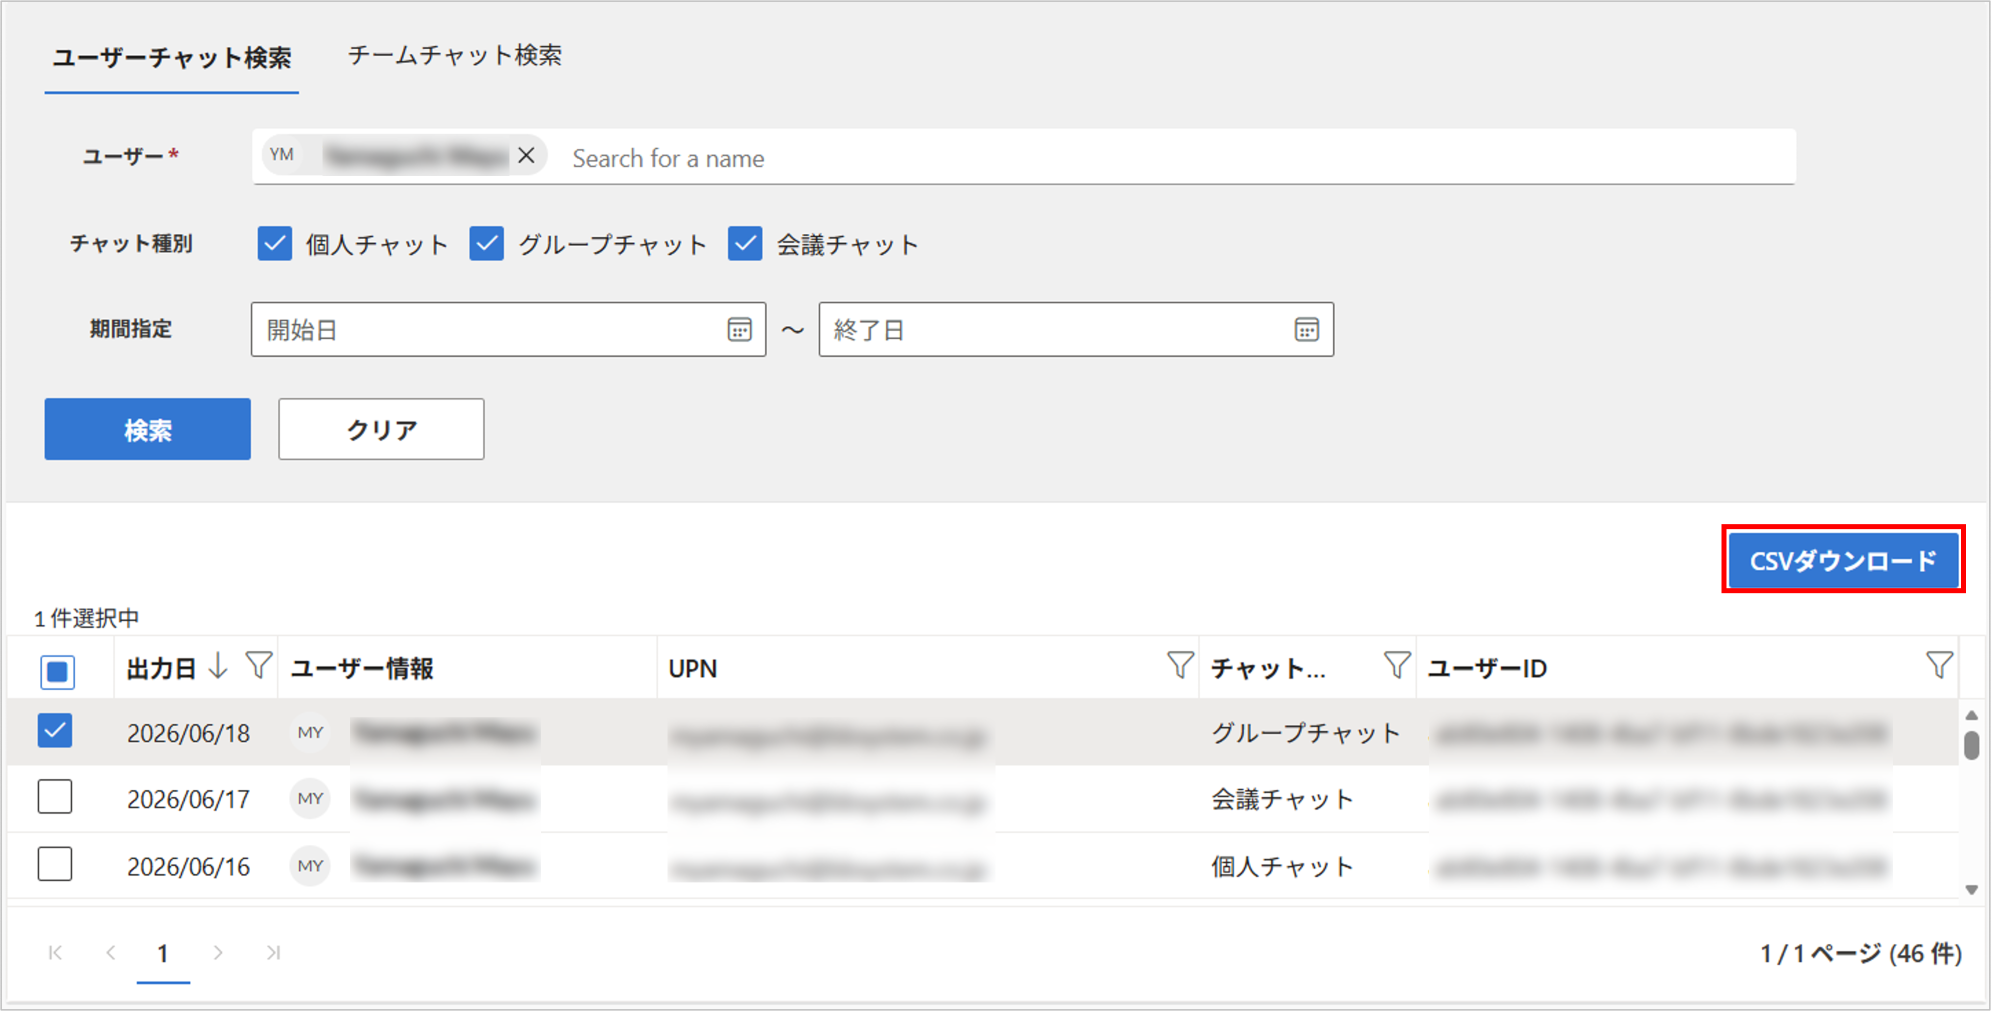The height and width of the screenshot is (1011, 1991).
Task: Toggle the select-all header checkbox
Action: coord(57,671)
